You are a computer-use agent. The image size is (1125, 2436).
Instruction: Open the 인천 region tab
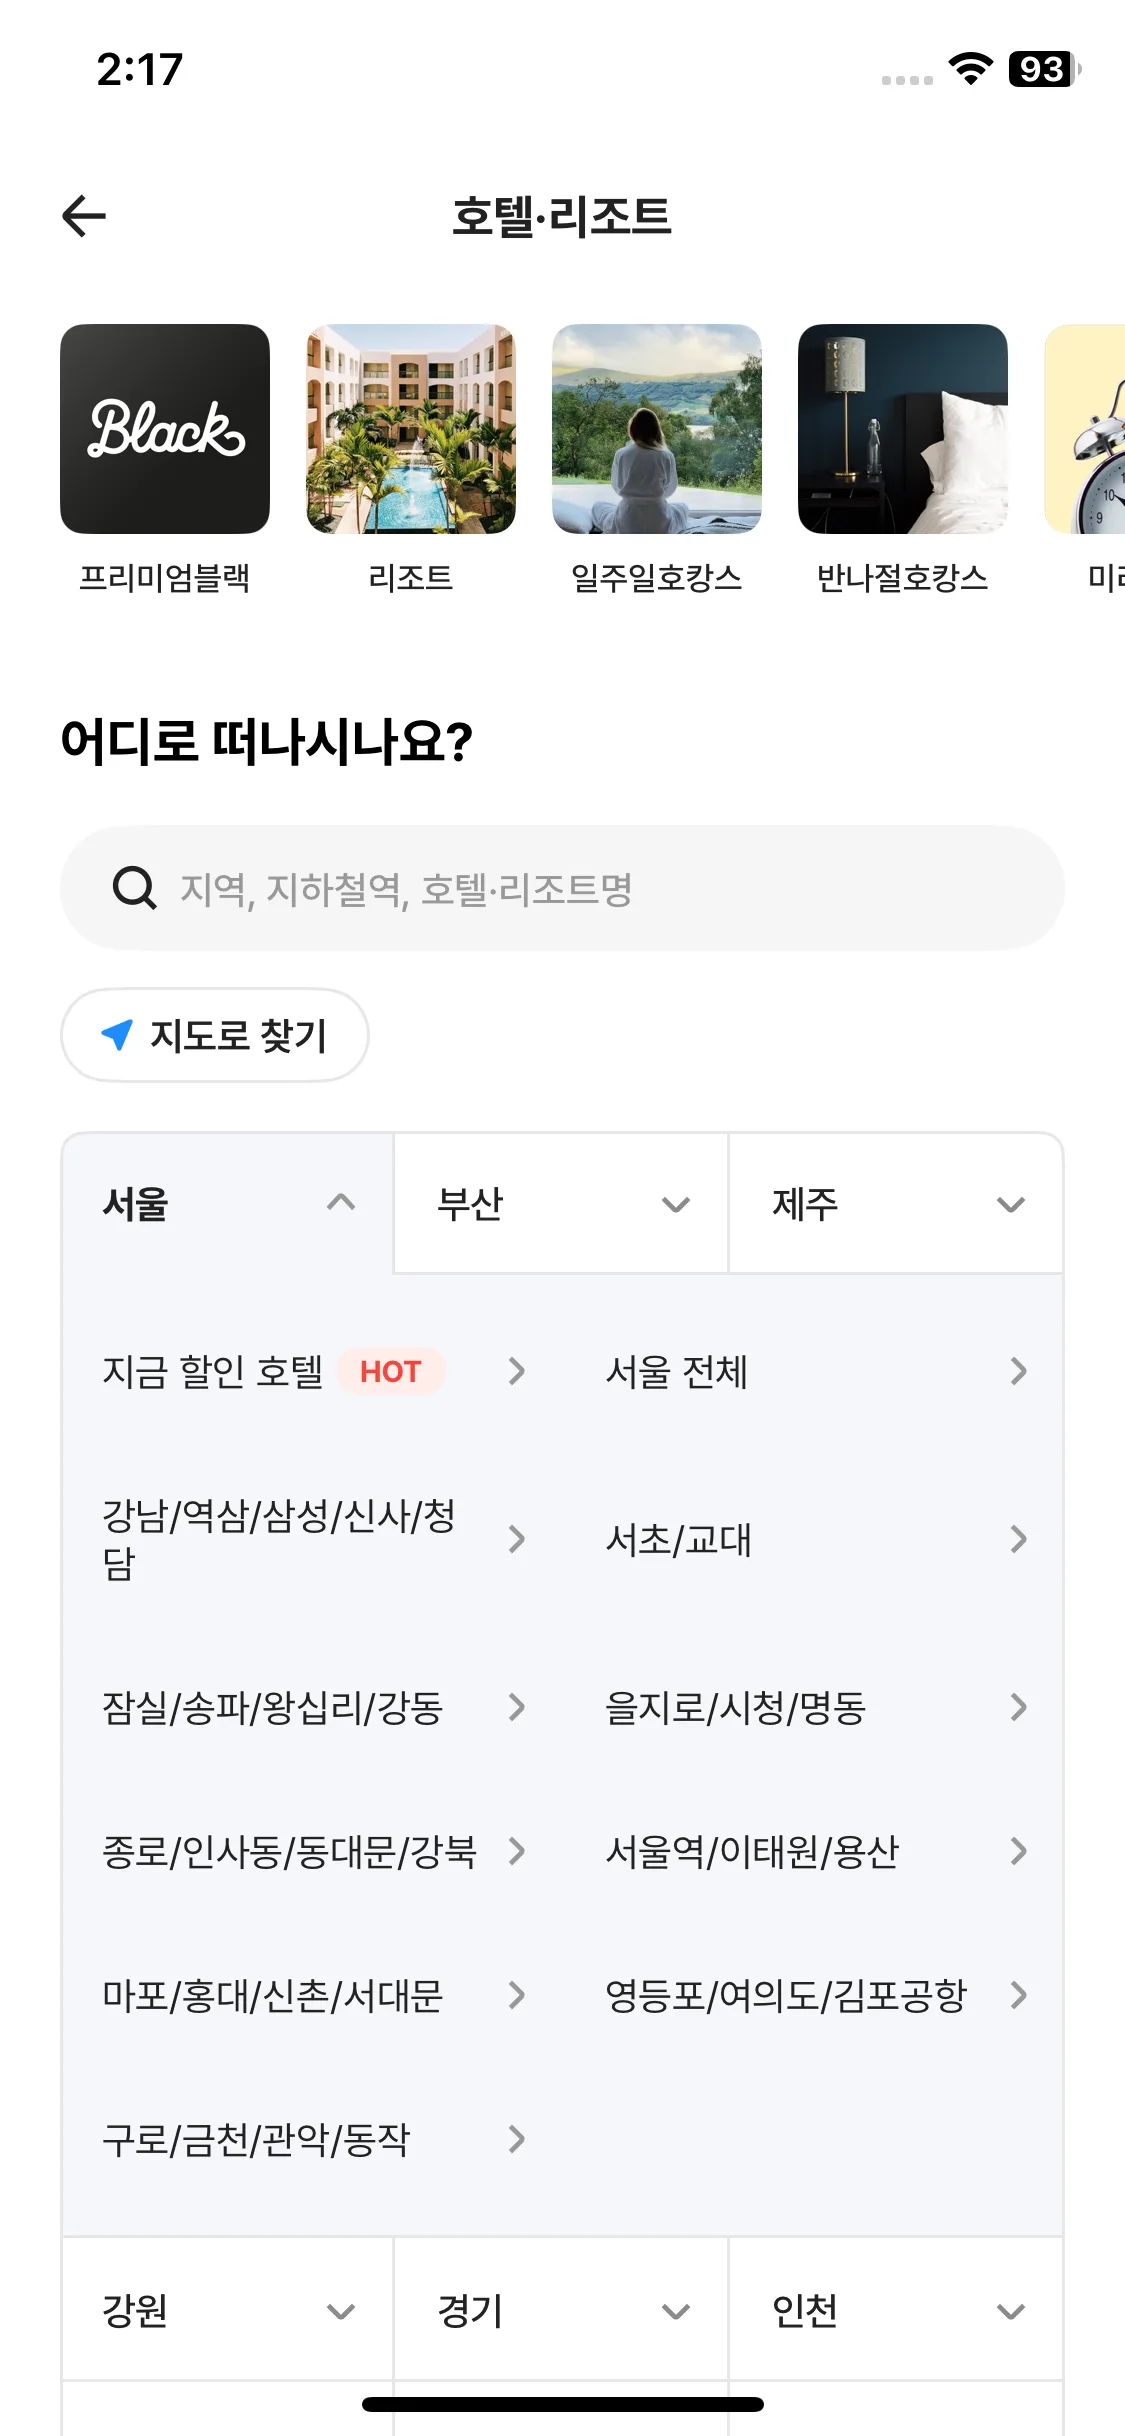click(x=895, y=2310)
